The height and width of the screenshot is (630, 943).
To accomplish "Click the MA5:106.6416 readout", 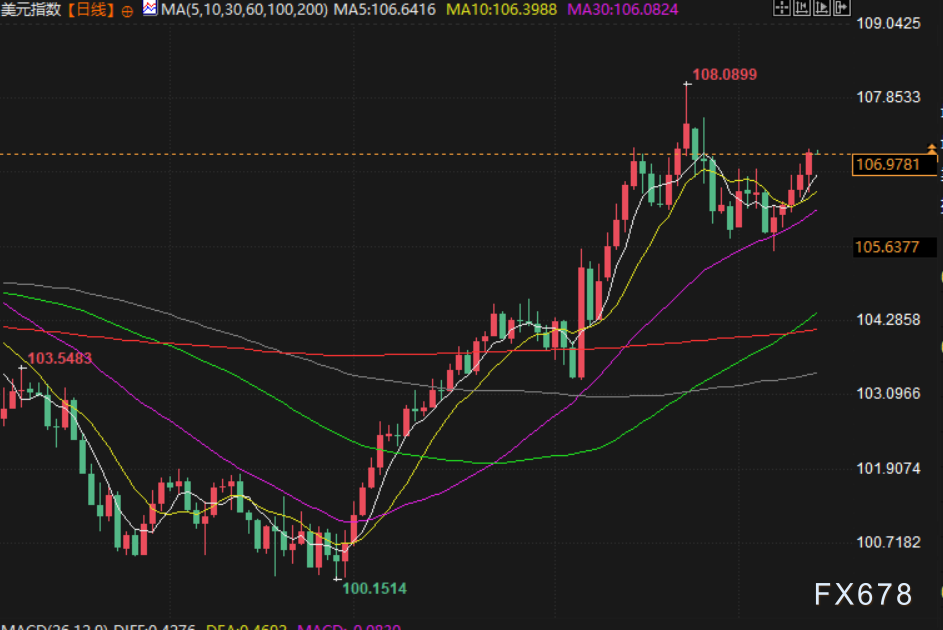I will (x=385, y=10).
